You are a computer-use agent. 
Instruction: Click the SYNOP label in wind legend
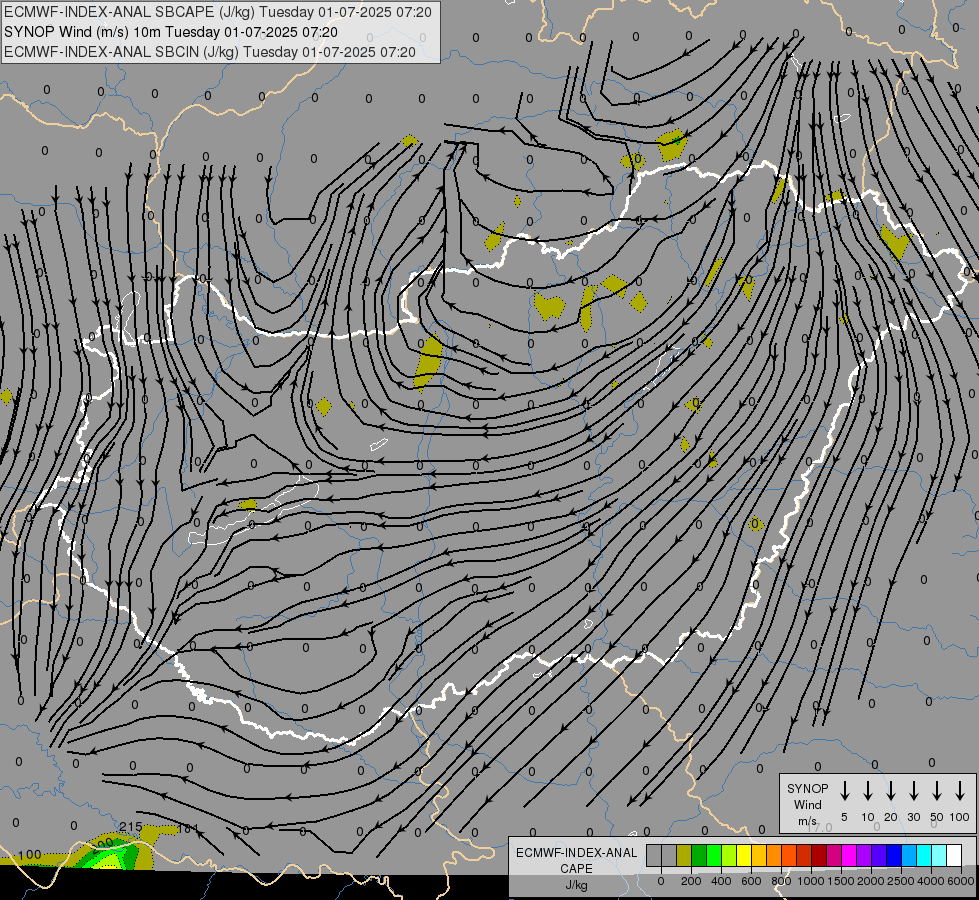(807, 788)
